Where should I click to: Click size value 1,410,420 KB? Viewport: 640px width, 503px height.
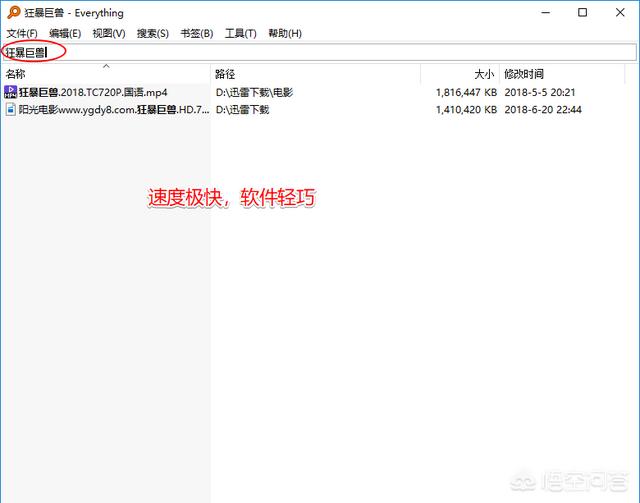466,109
